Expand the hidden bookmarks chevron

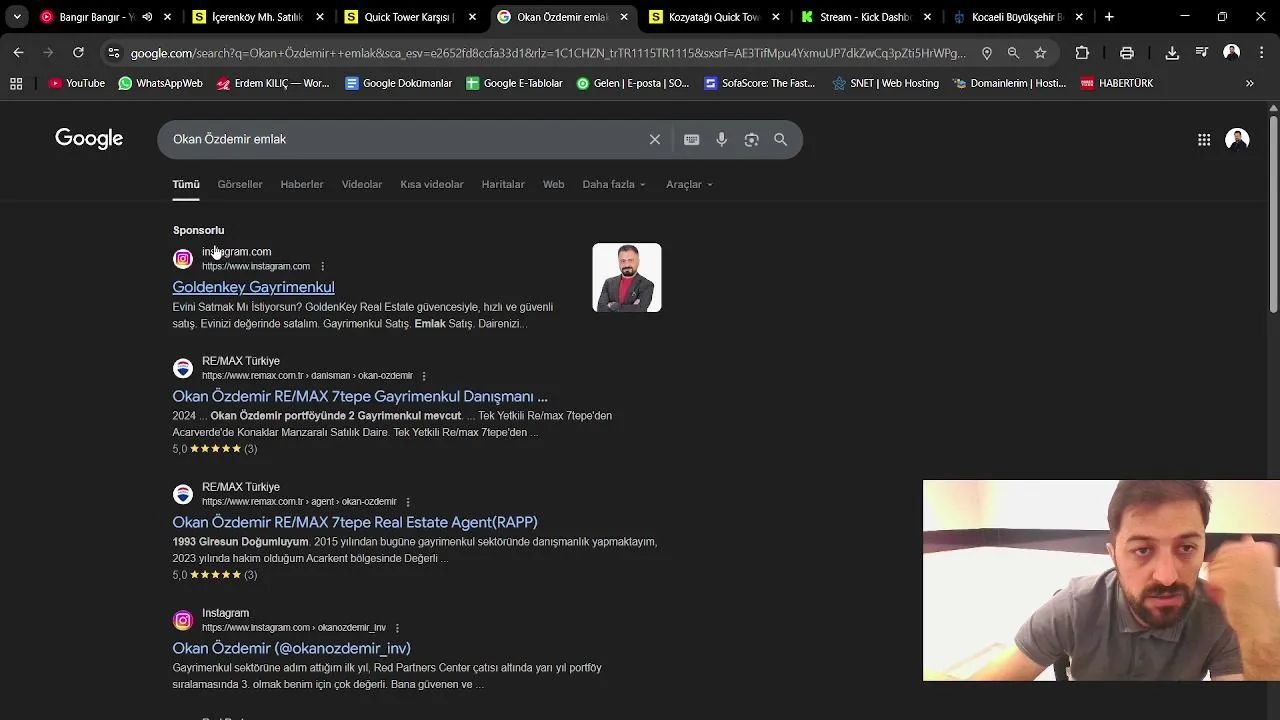point(1249,83)
